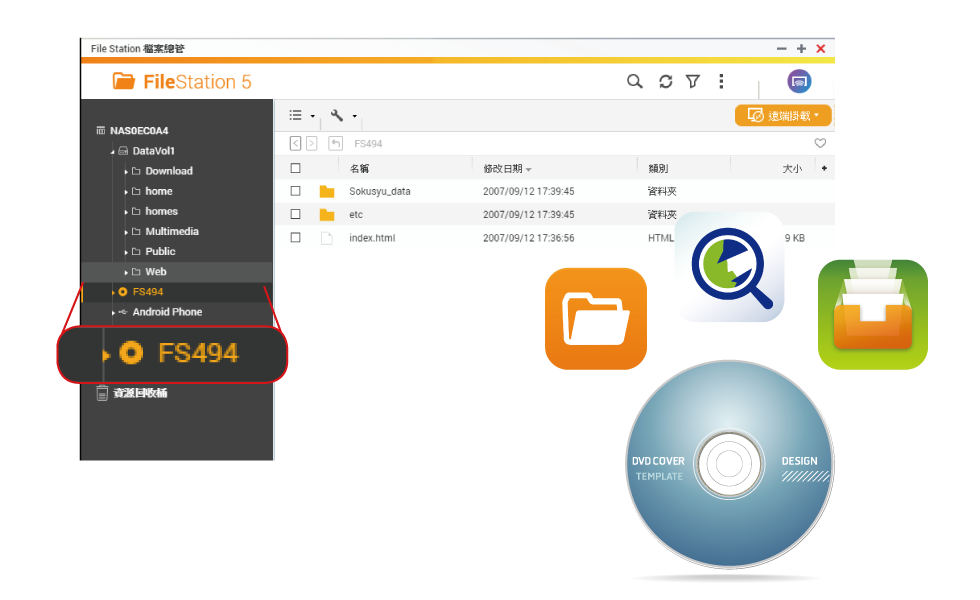Screen dimensions: 980x600
Task: Click the wrench tools icon
Action: [337, 115]
